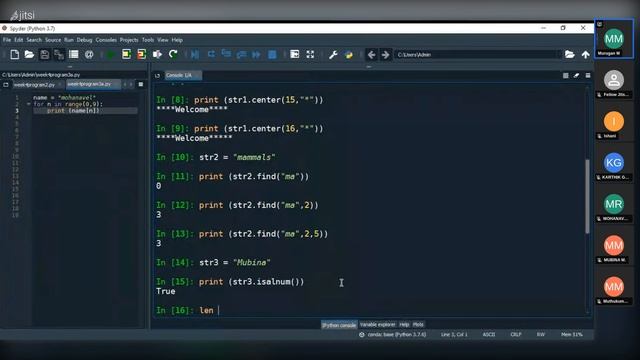Click the ASCII encoding status
The width and height of the screenshot is (640, 360).
489,334
